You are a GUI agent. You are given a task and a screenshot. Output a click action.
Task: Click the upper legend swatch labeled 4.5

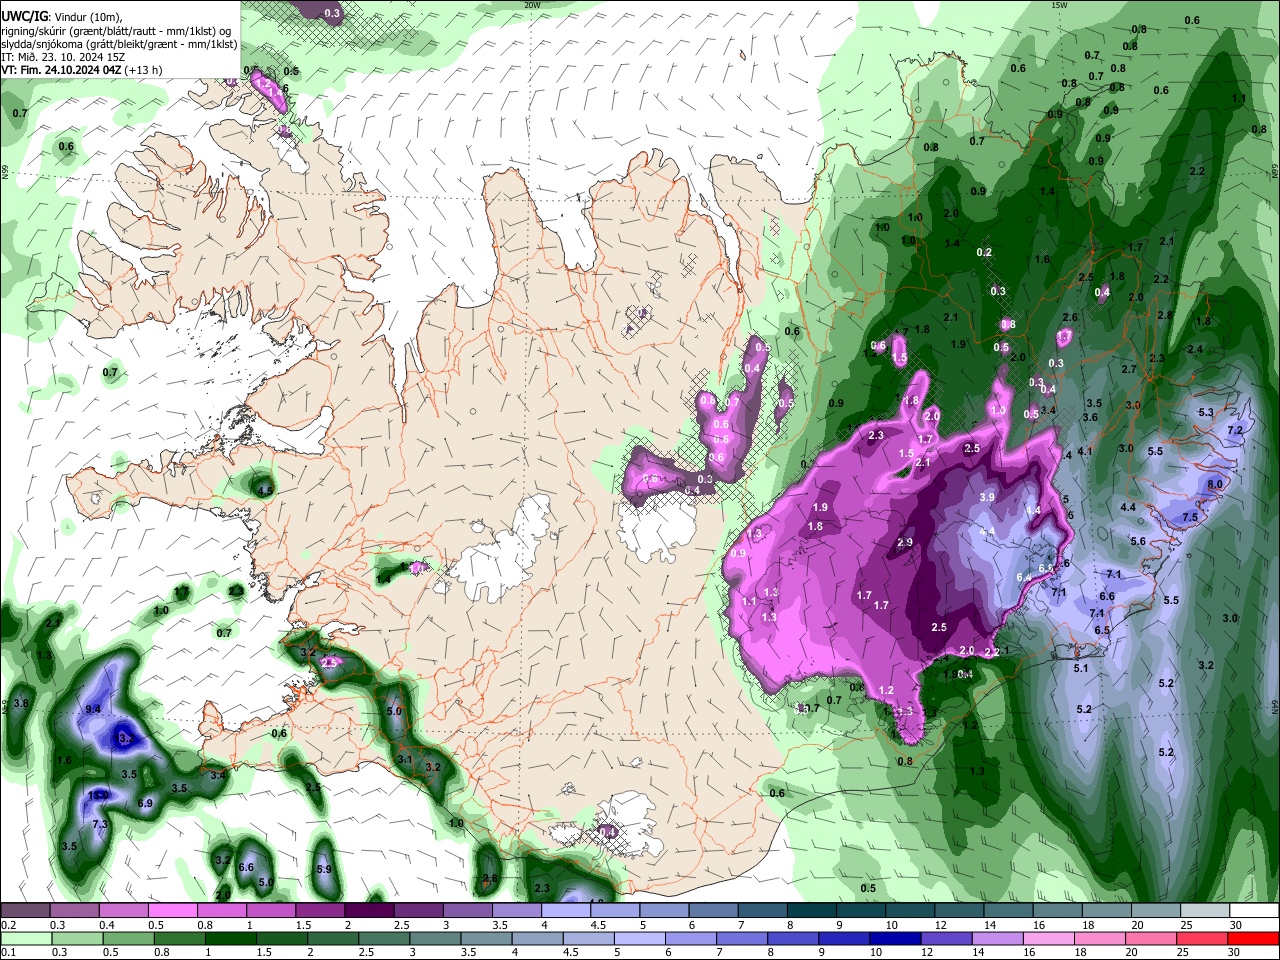point(615,911)
